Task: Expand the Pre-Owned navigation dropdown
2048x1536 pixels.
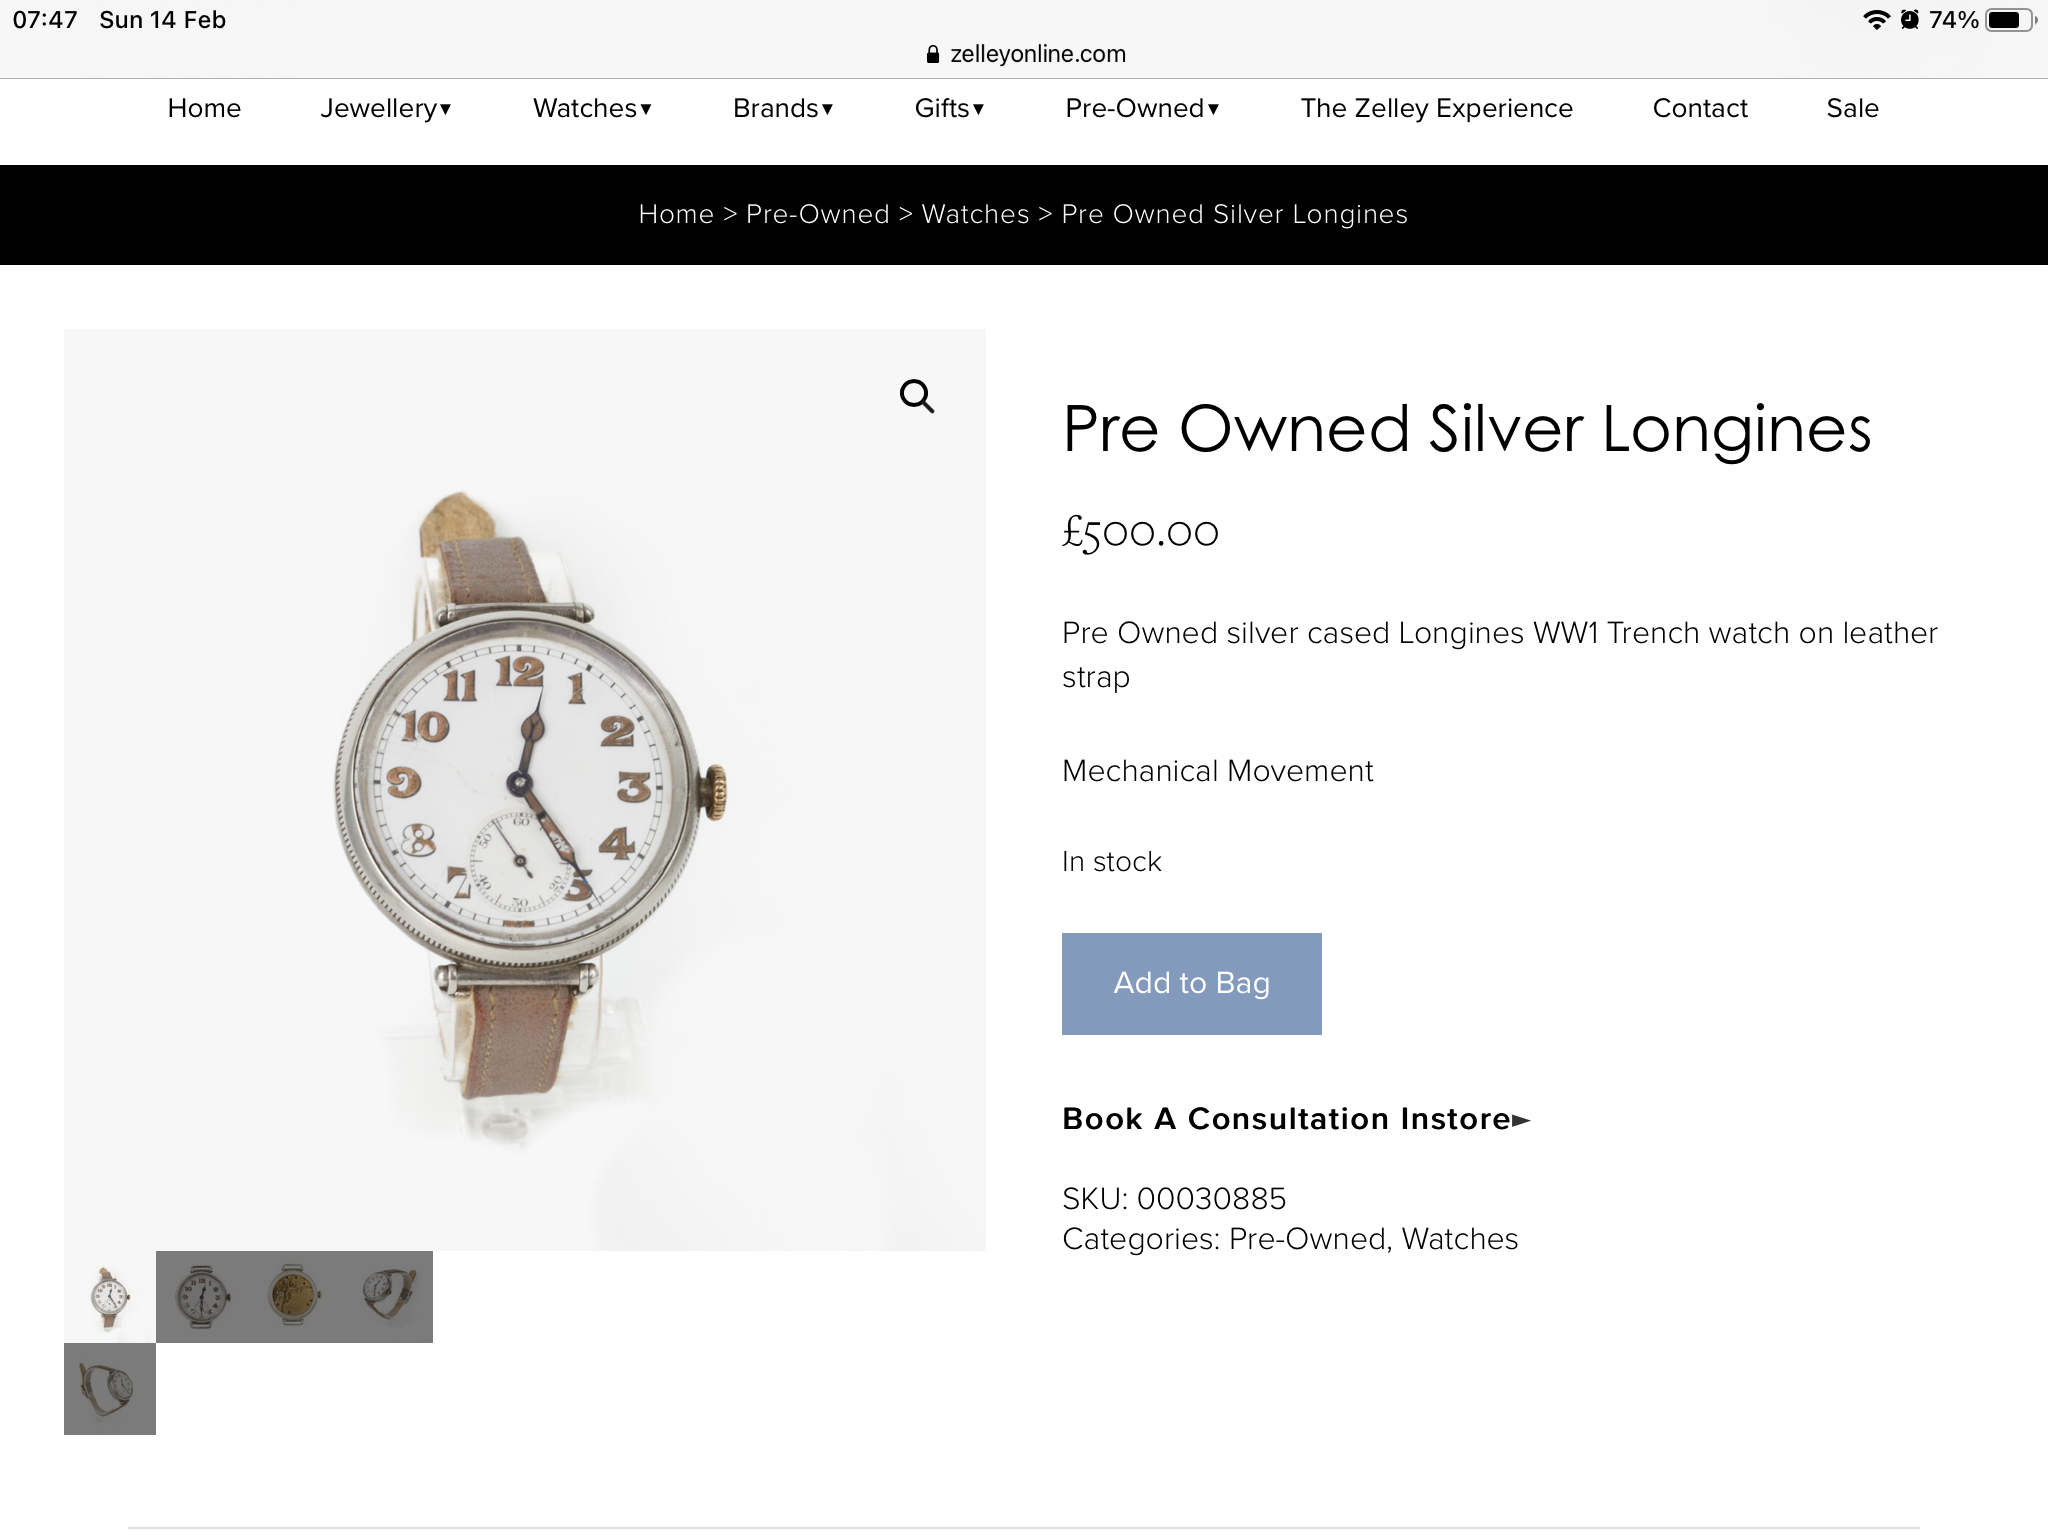Action: click(1142, 108)
